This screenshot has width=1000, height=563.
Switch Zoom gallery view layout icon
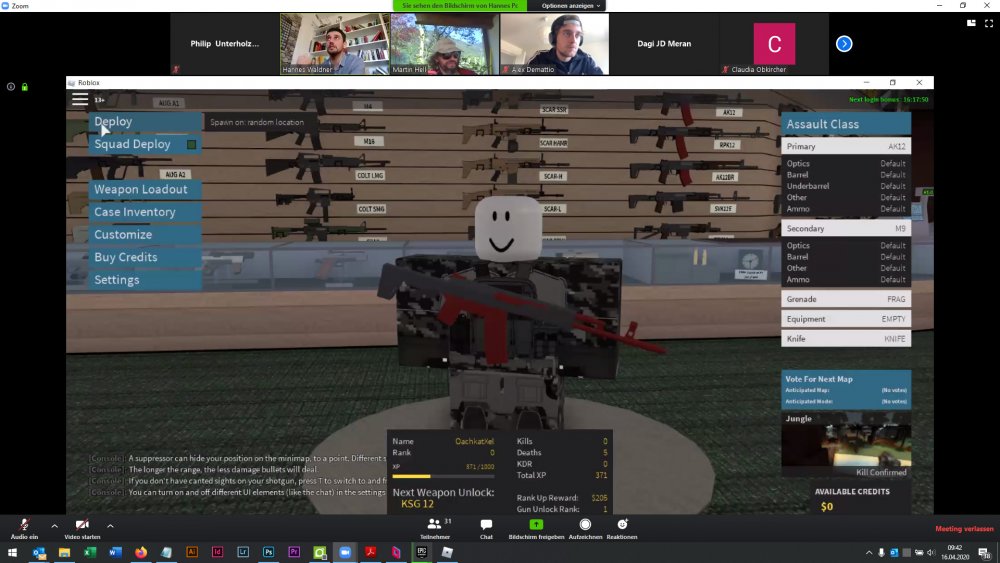tap(971, 23)
